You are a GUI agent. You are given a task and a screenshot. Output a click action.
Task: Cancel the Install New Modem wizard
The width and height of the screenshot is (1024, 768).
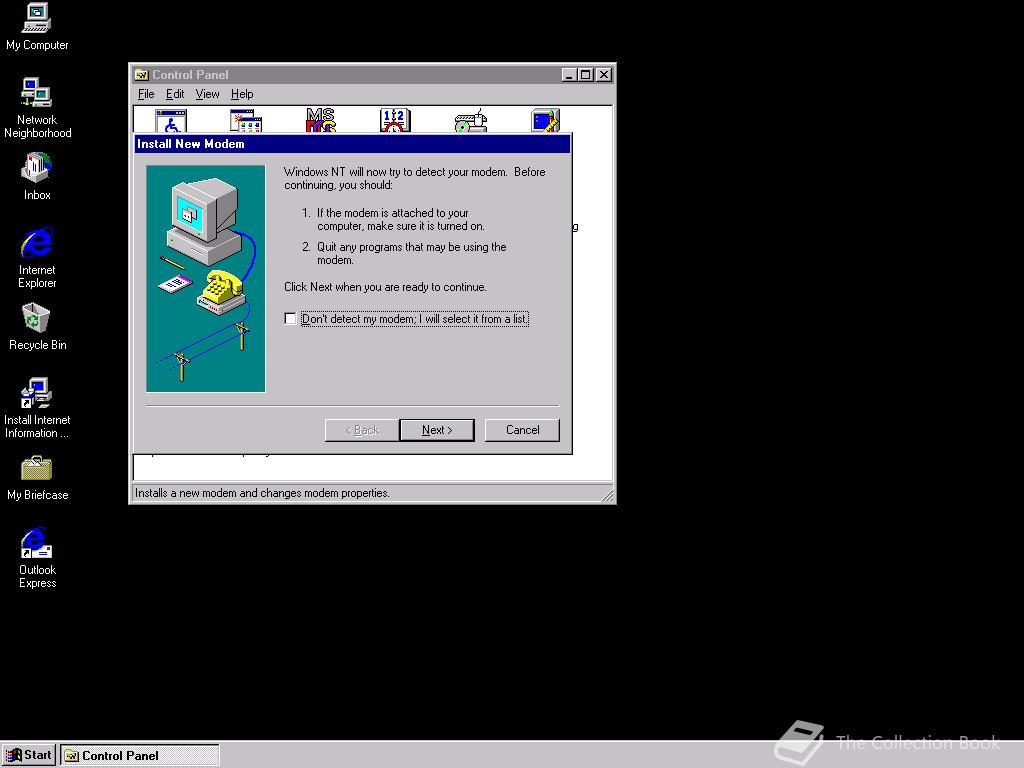coord(522,430)
